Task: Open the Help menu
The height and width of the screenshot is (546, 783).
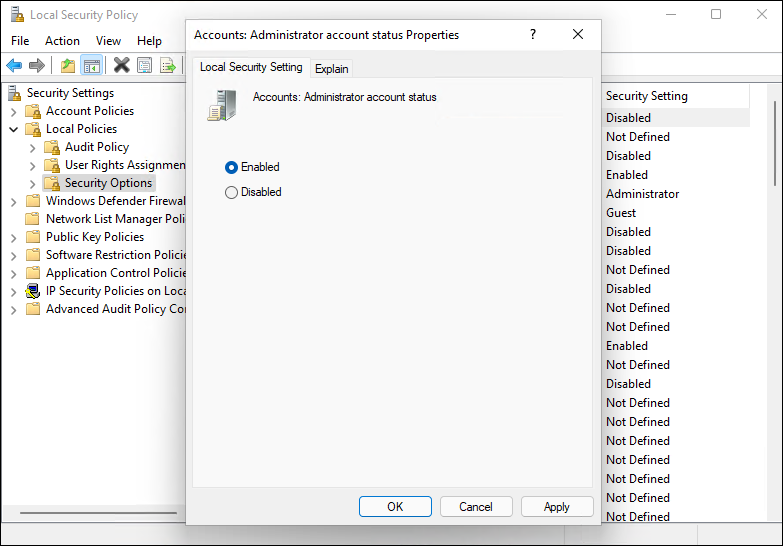Action: point(149,40)
